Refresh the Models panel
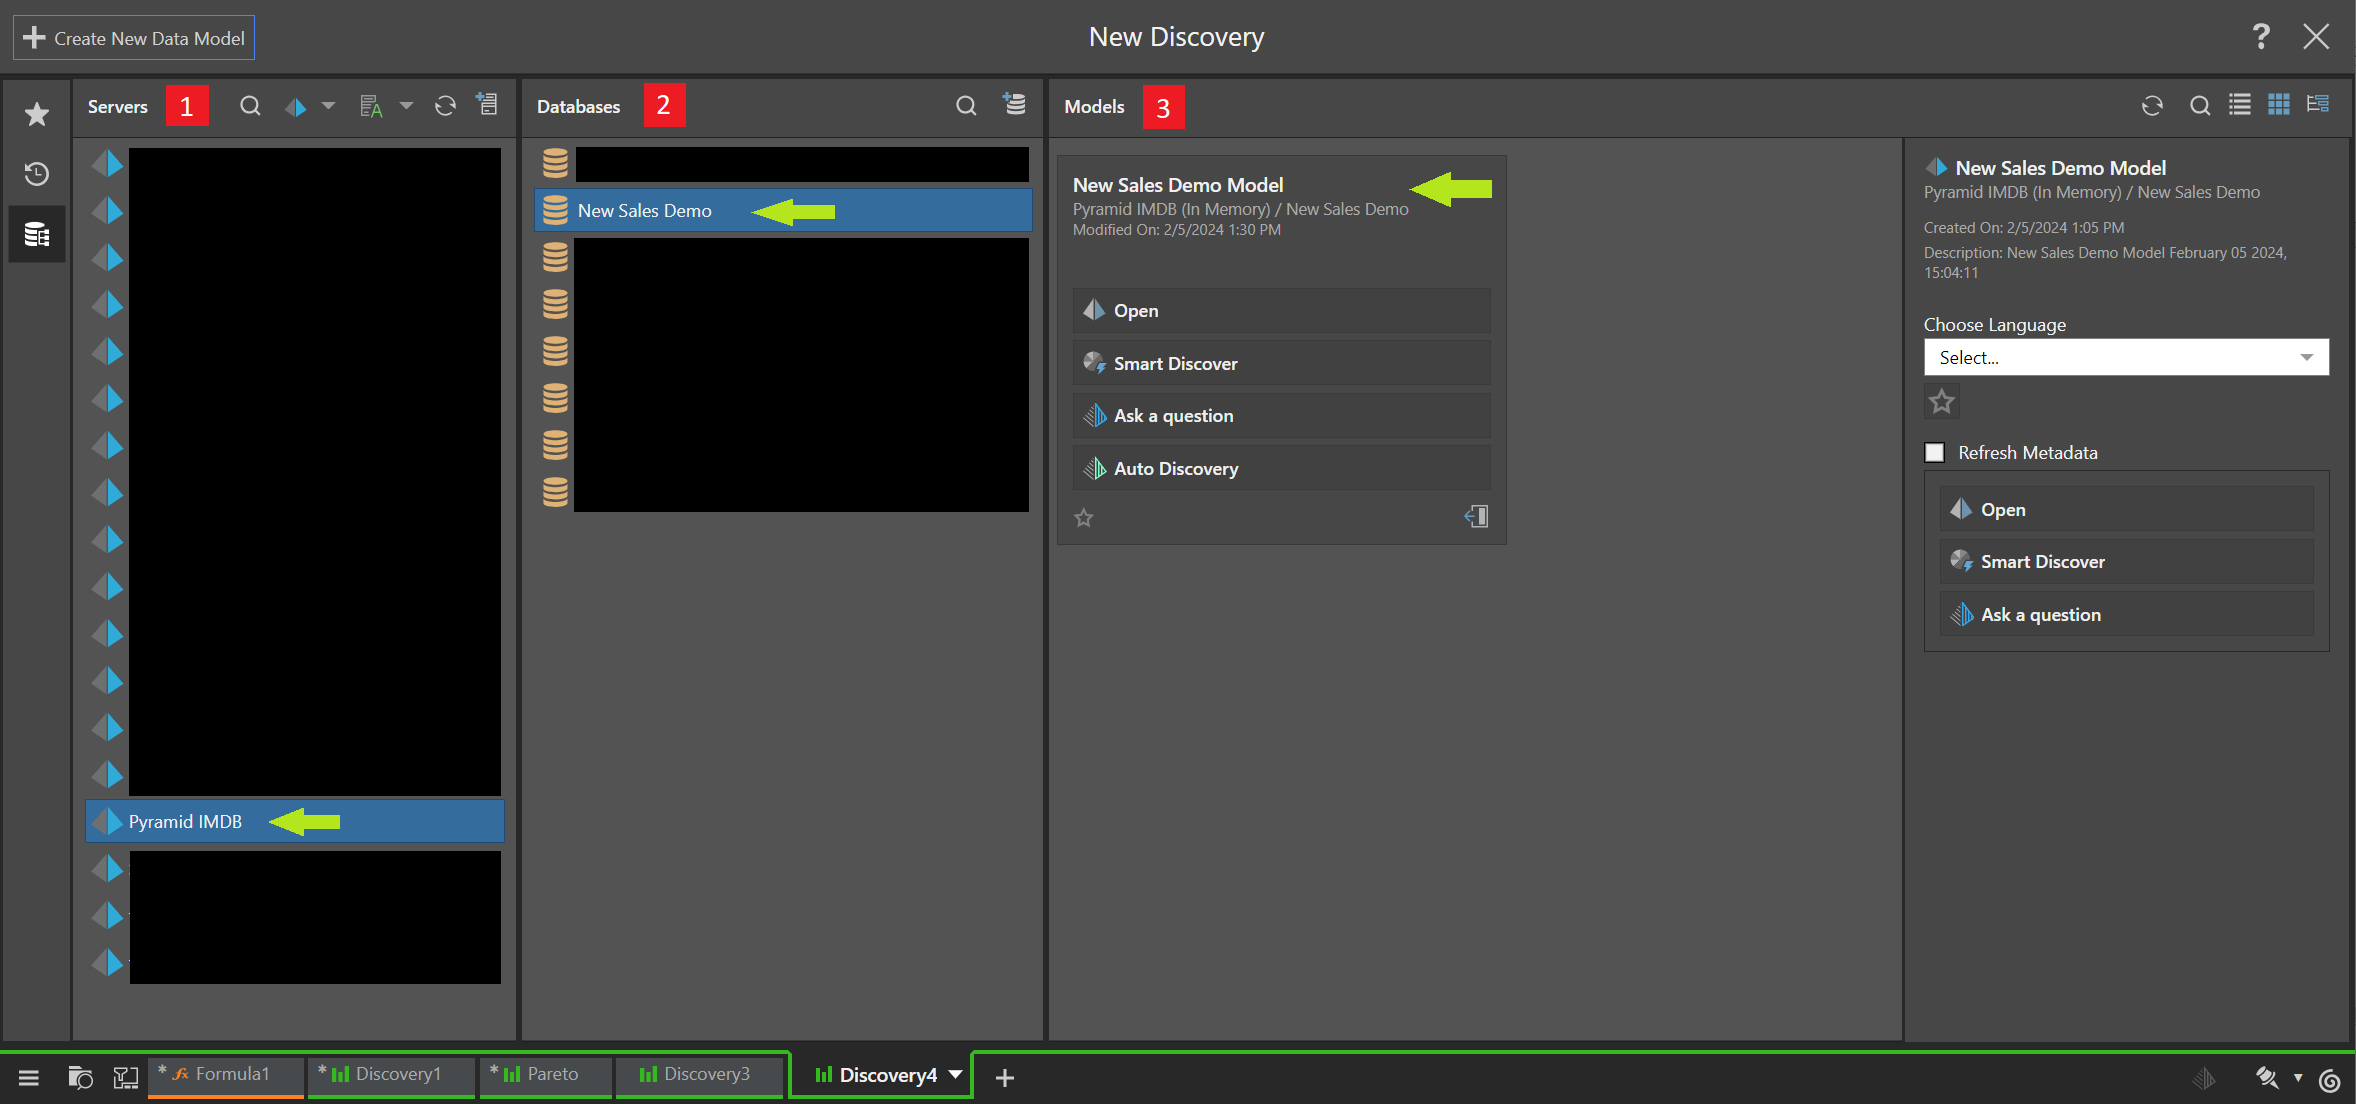 click(x=2152, y=106)
